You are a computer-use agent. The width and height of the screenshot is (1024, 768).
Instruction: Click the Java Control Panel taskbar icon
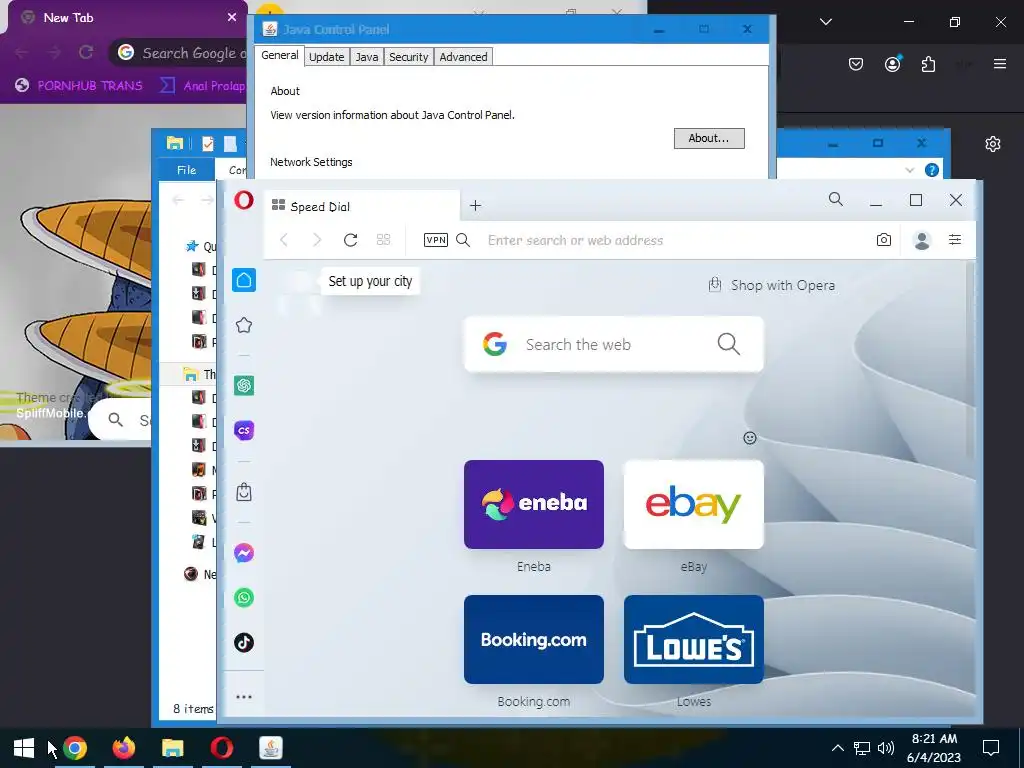point(270,748)
